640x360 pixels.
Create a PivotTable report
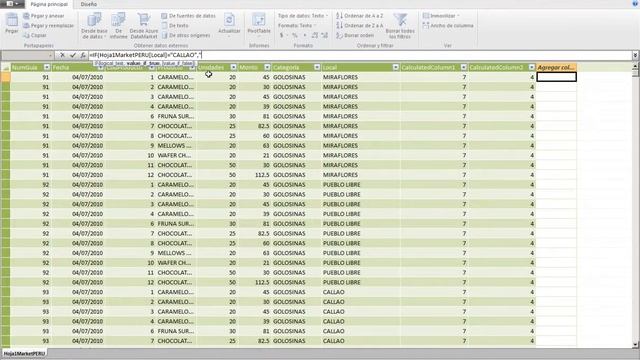[x=259, y=23]
